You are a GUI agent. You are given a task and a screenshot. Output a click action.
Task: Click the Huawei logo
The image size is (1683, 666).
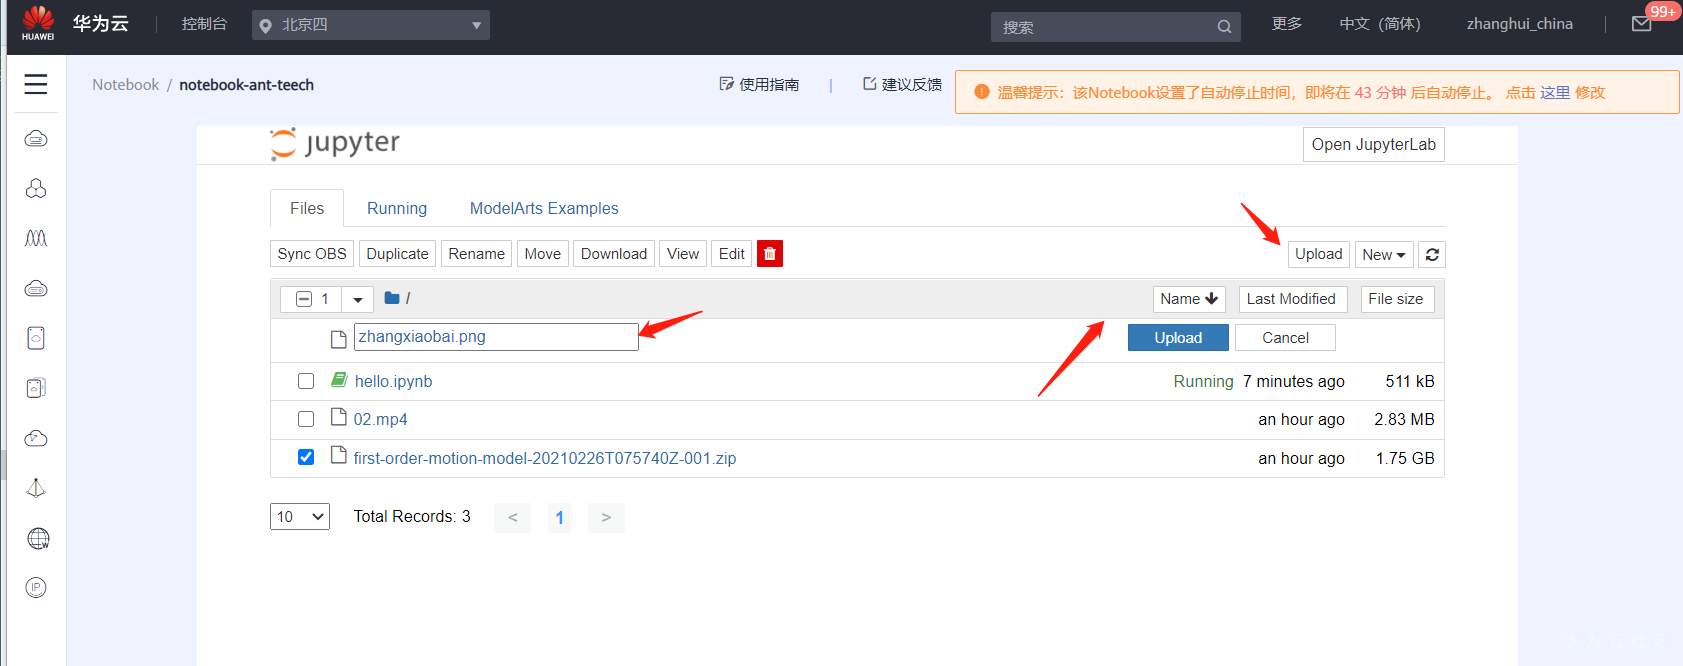[x=38, y=23]
